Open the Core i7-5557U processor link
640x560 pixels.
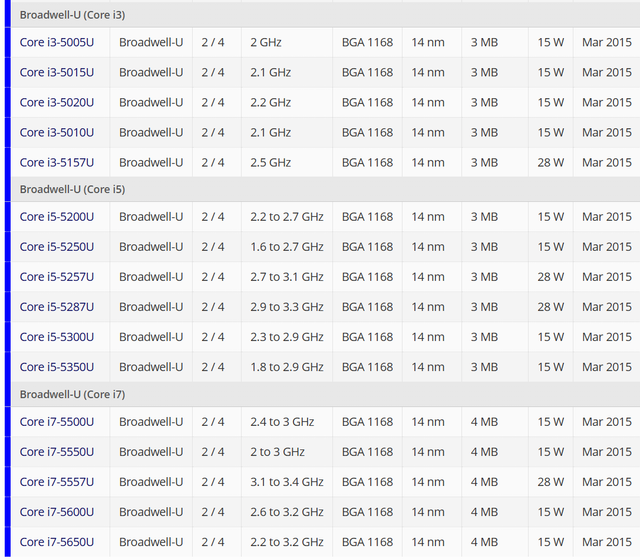pos(57,482)
